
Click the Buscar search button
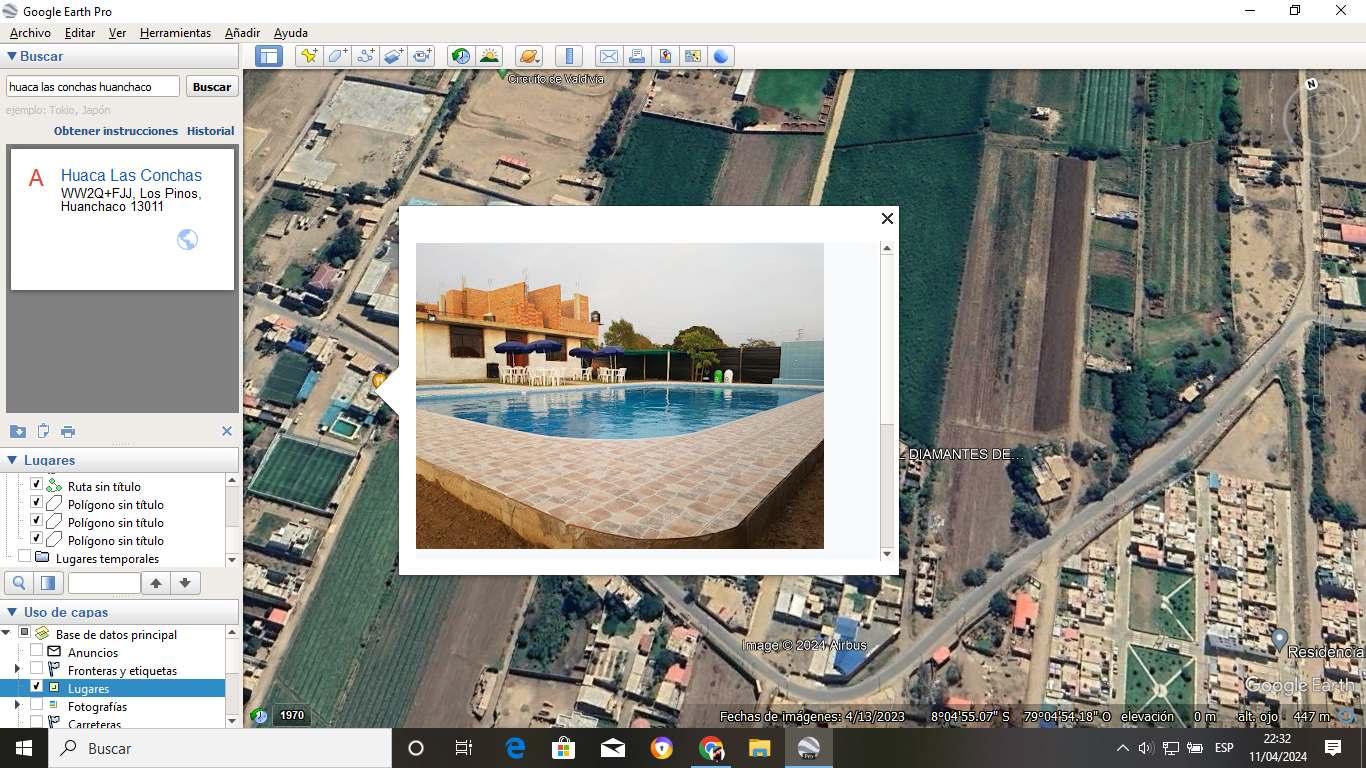click(212, 87)
